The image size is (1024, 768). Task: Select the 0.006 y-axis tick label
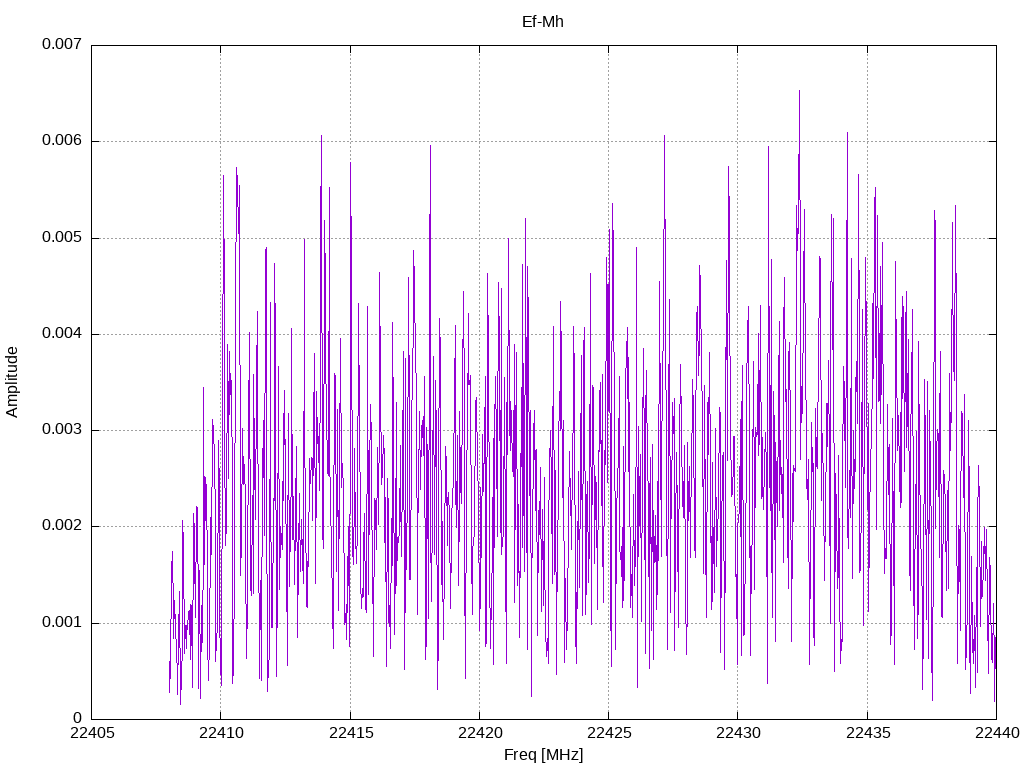tap(62, 140)
